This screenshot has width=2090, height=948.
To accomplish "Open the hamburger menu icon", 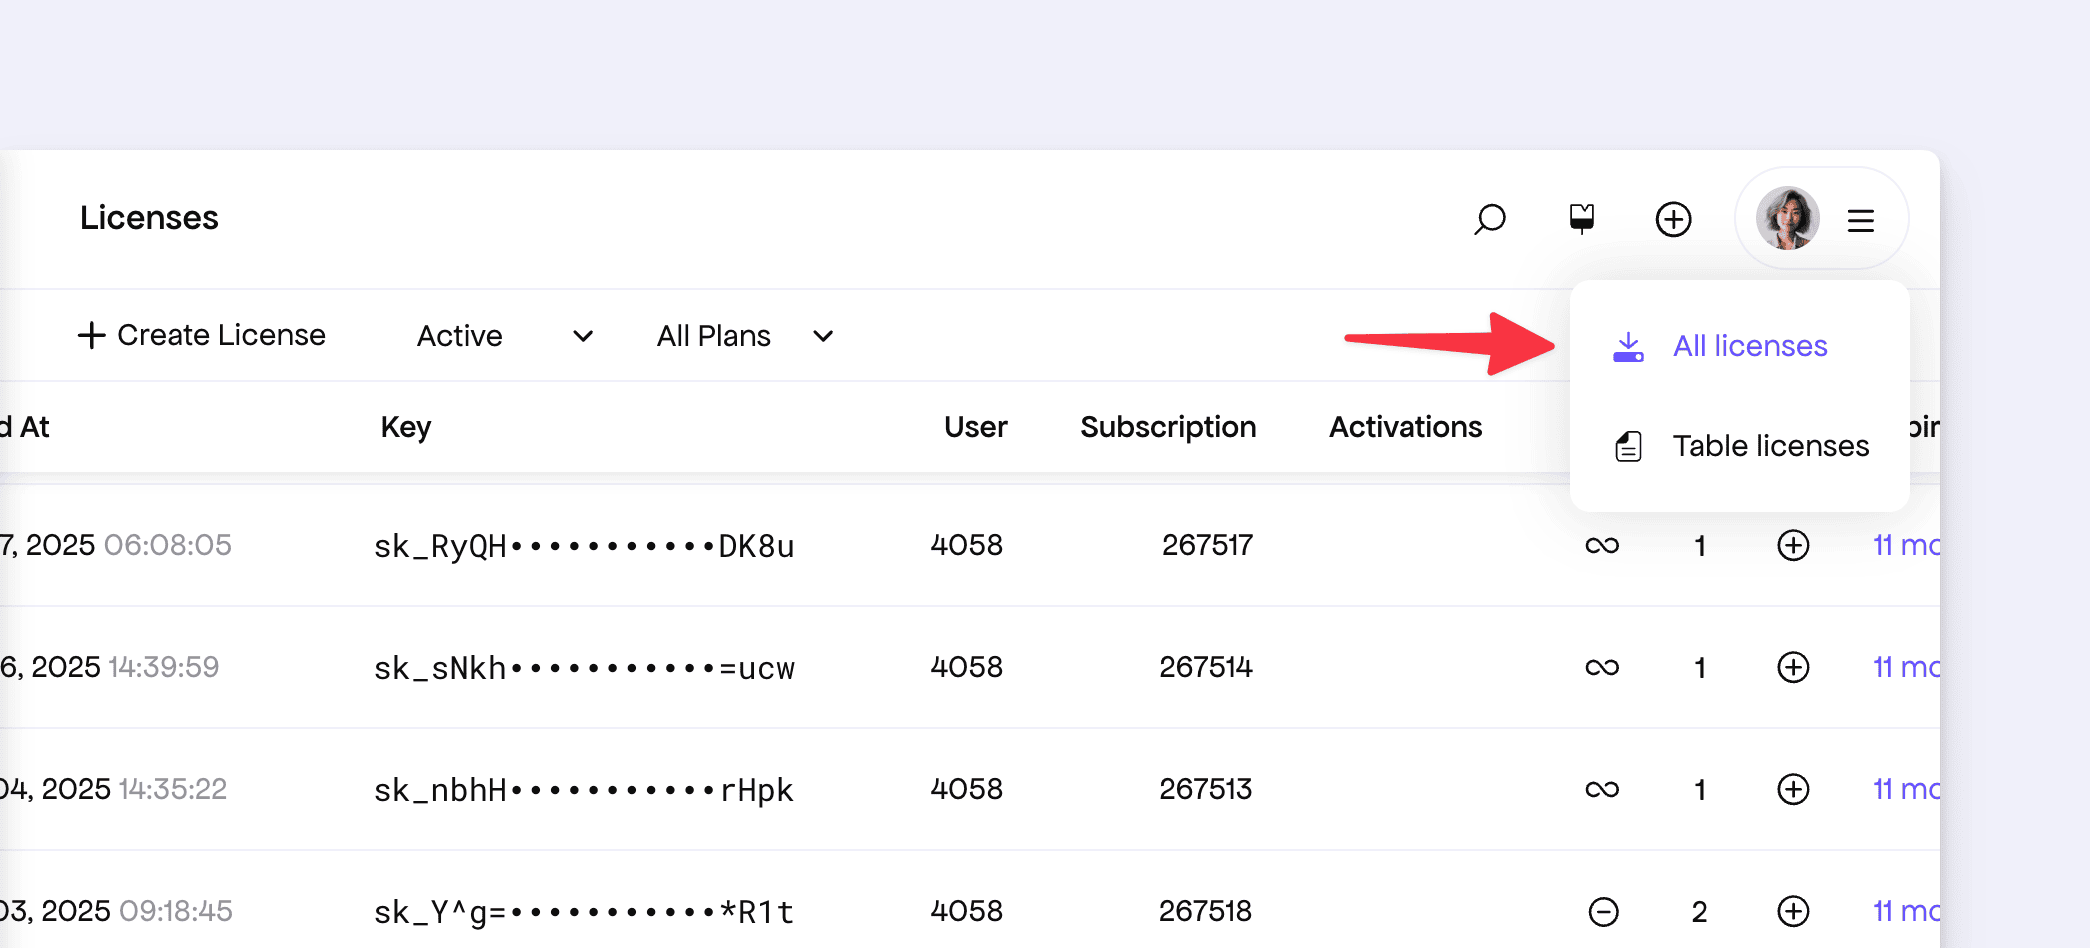I will (x=1860, y=220).
